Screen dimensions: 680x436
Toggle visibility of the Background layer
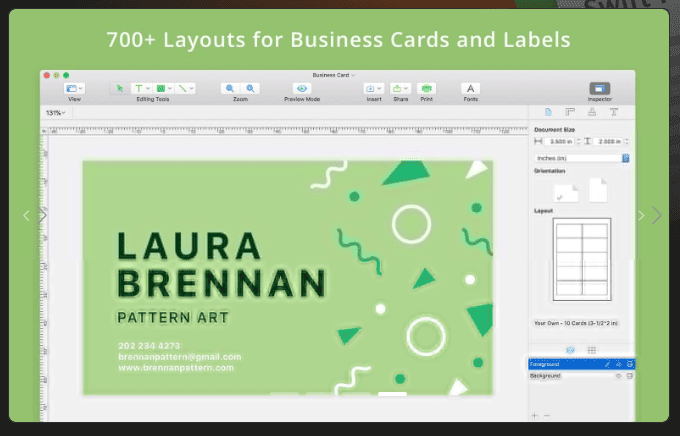[x=619, y=376]
